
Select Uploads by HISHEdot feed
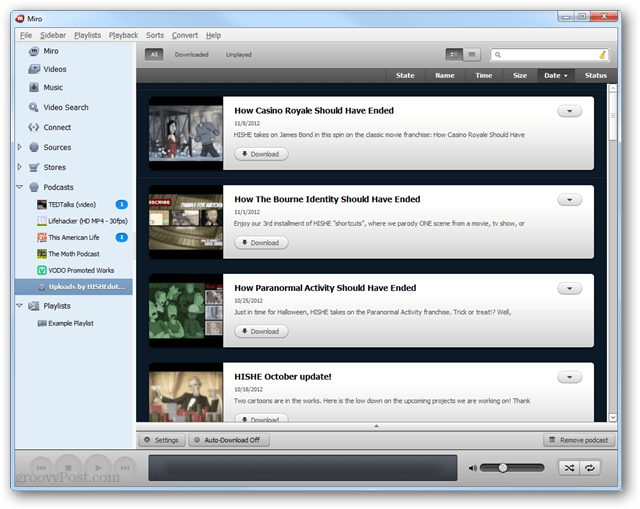click(74, 287)
